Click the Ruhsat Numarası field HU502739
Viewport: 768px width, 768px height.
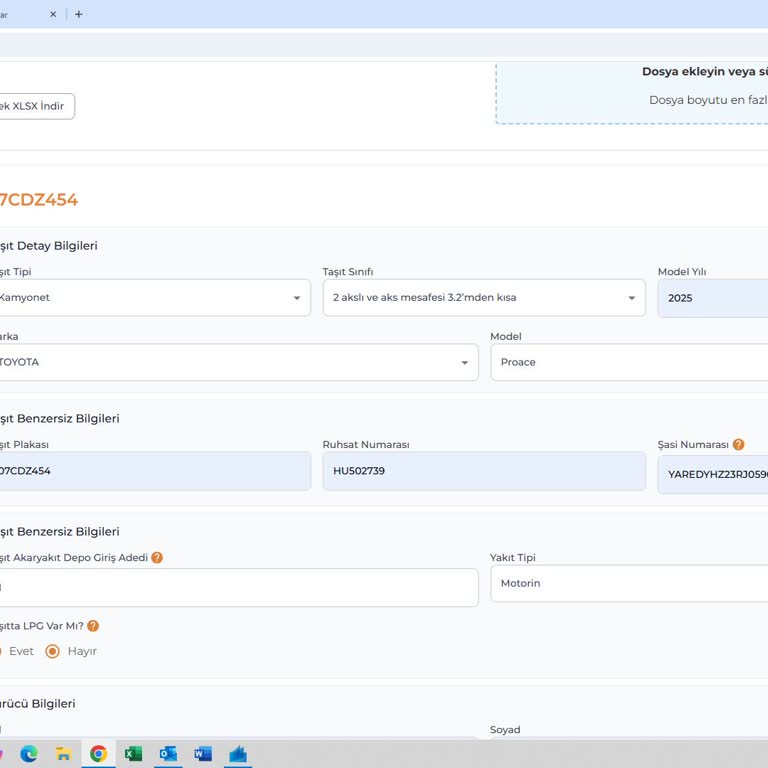point(483,471)
